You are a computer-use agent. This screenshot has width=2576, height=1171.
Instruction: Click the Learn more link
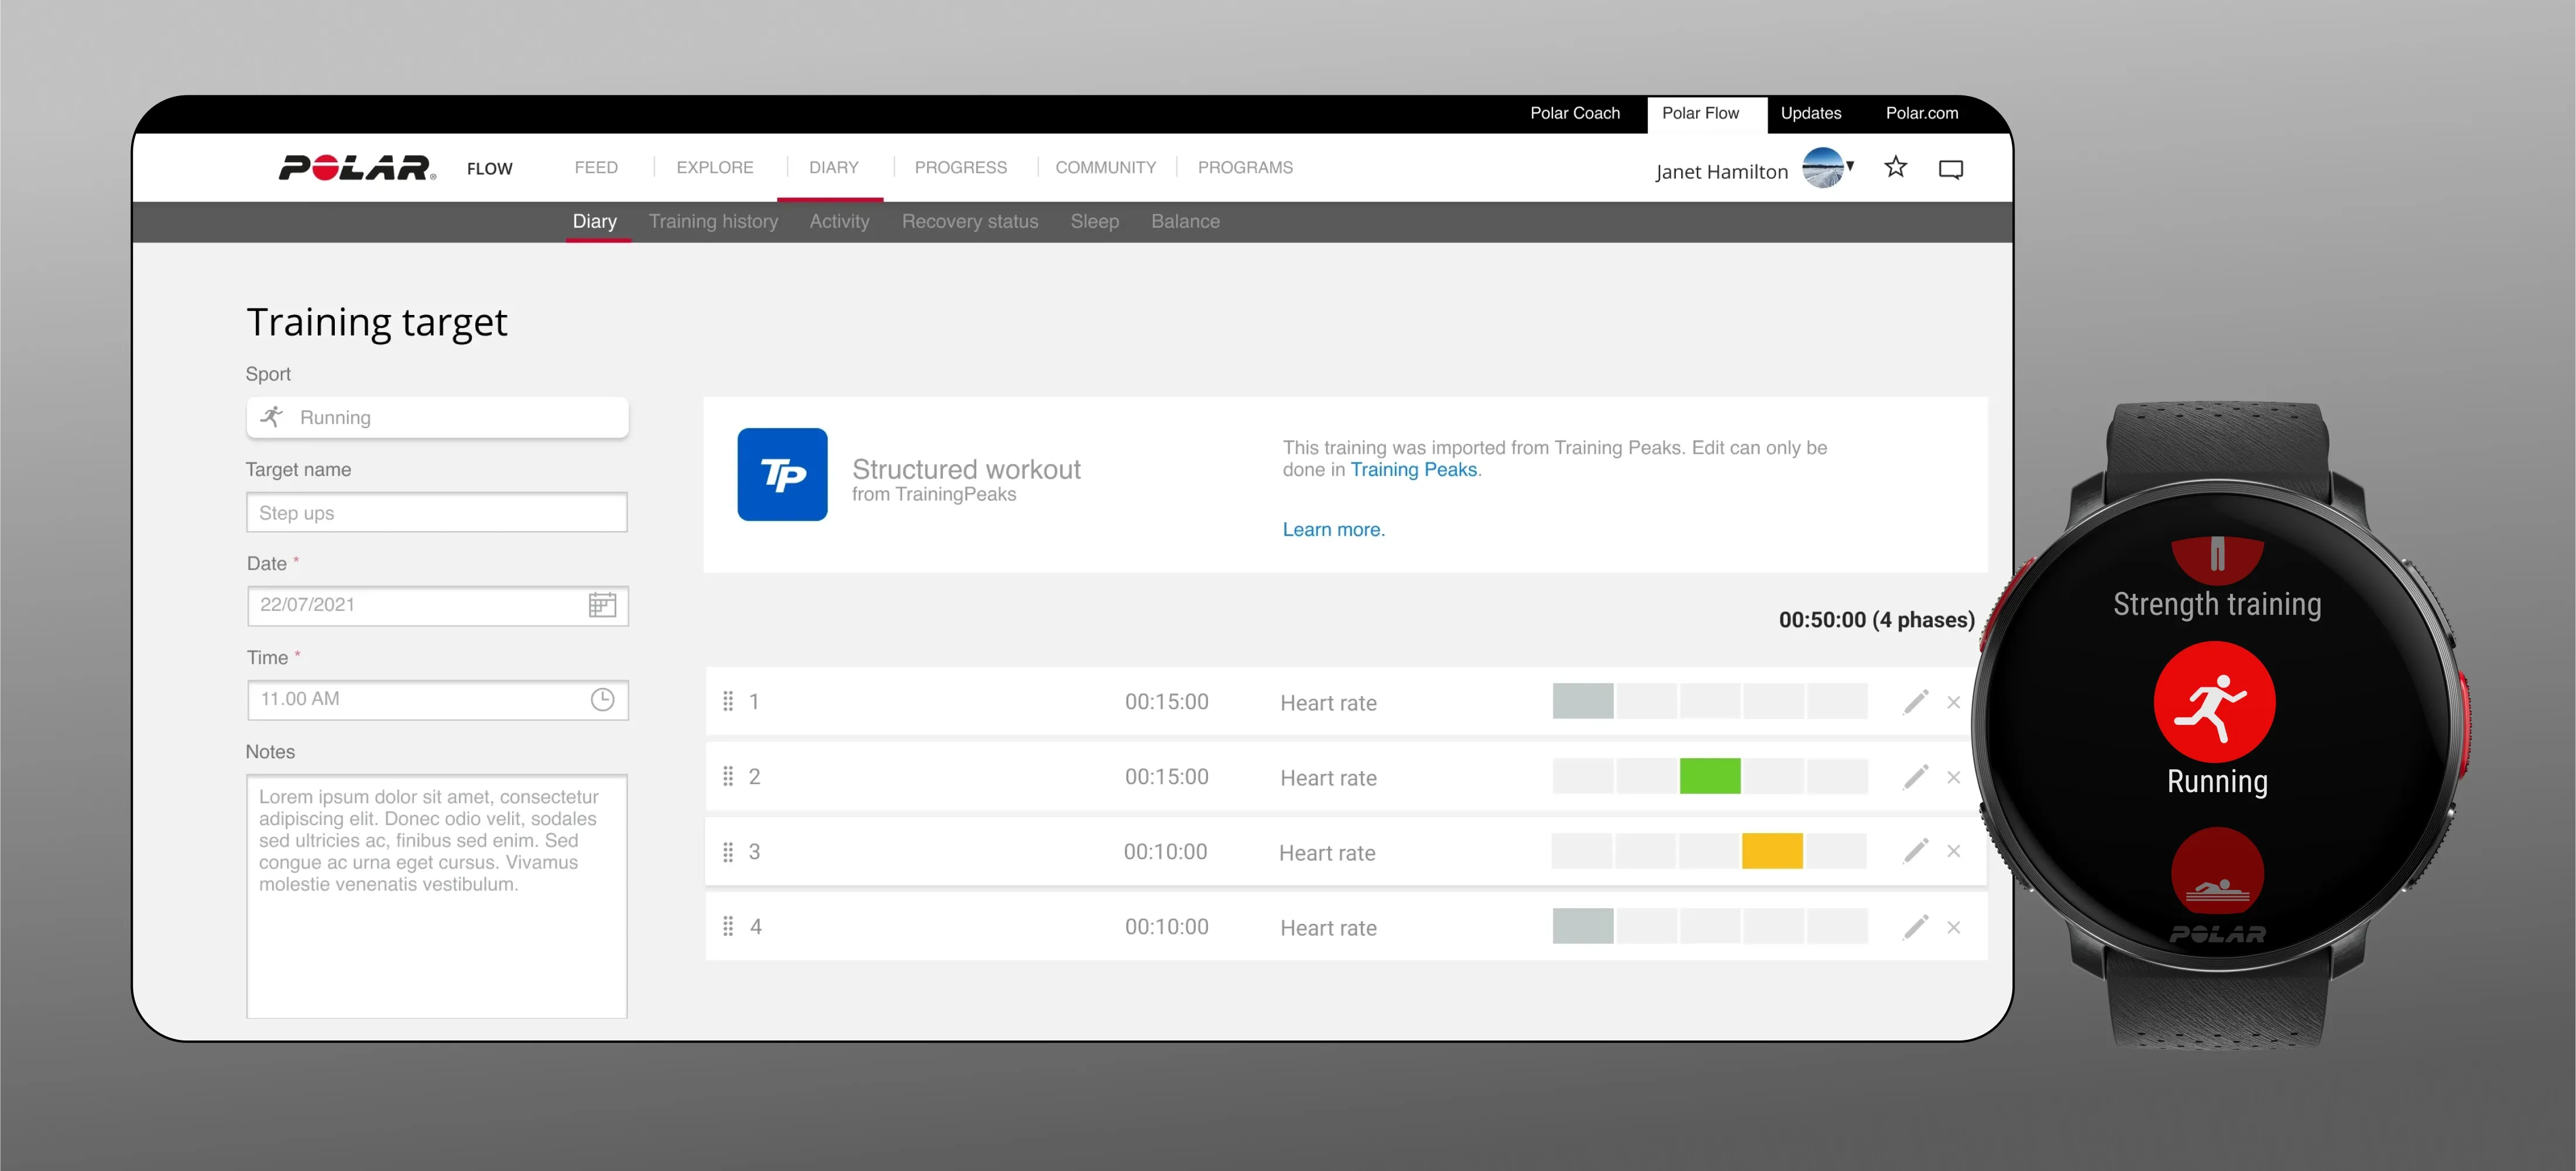[x=1333, y=530]
